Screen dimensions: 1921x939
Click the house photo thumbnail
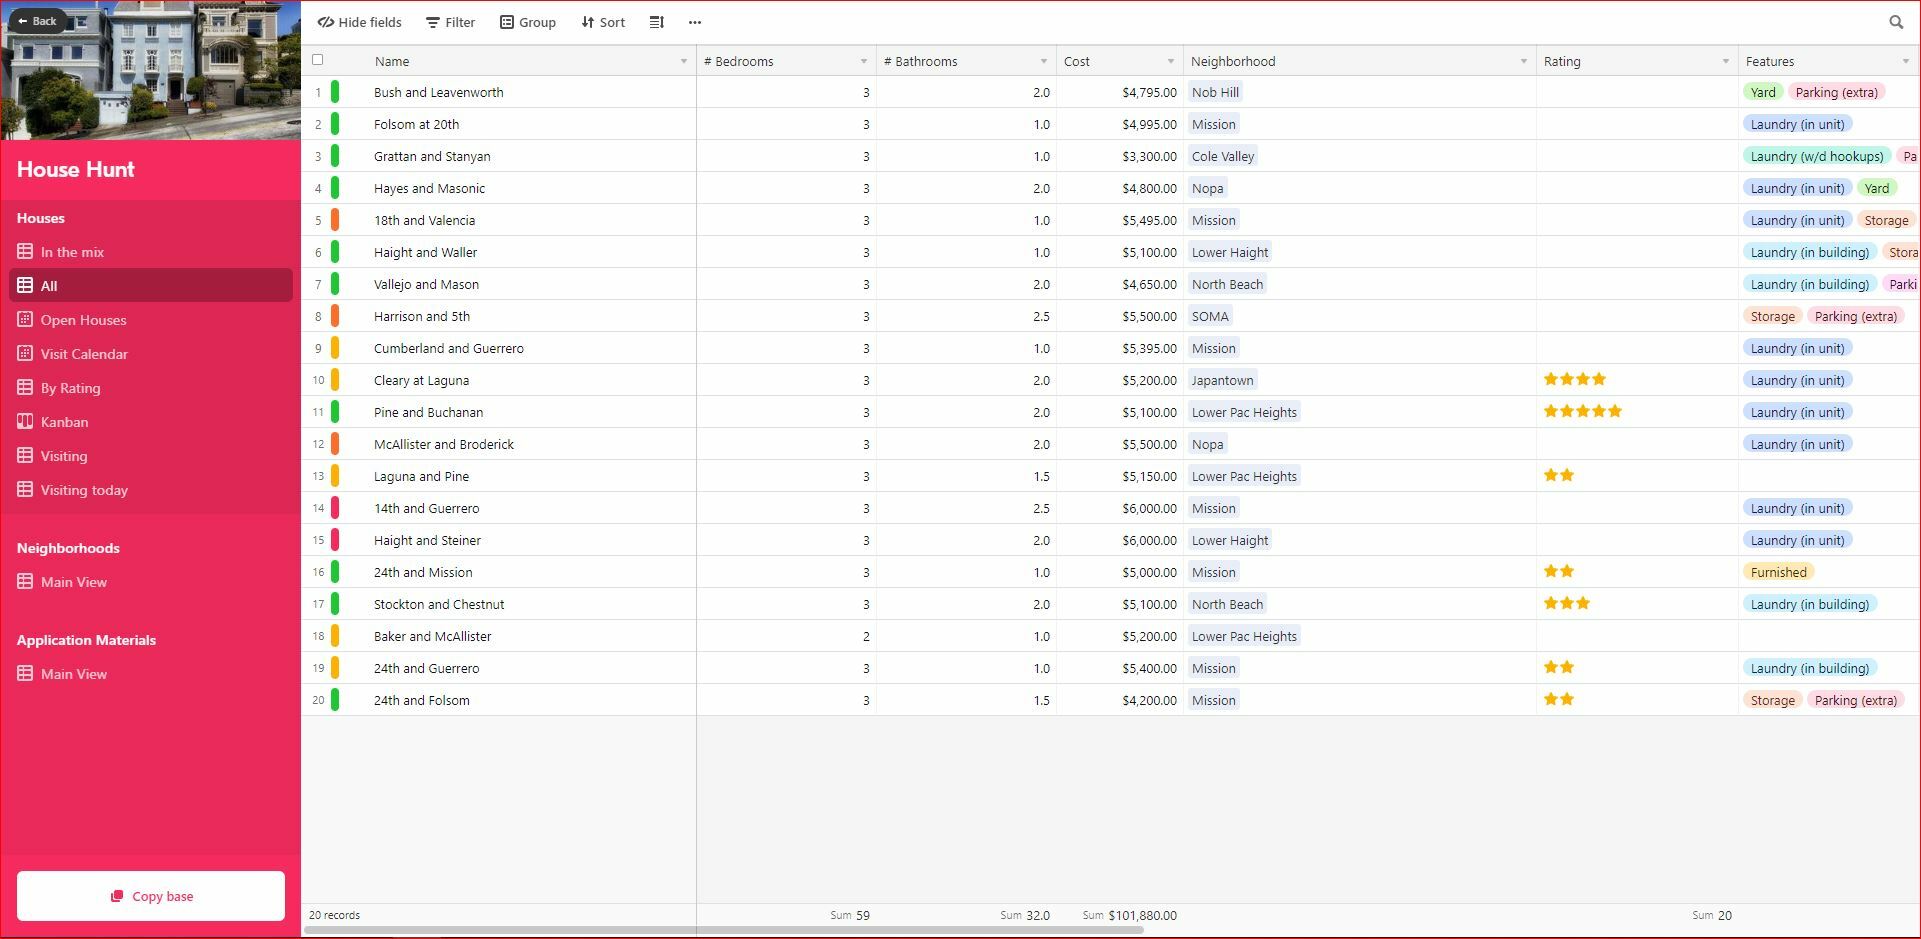coord(151,70)
